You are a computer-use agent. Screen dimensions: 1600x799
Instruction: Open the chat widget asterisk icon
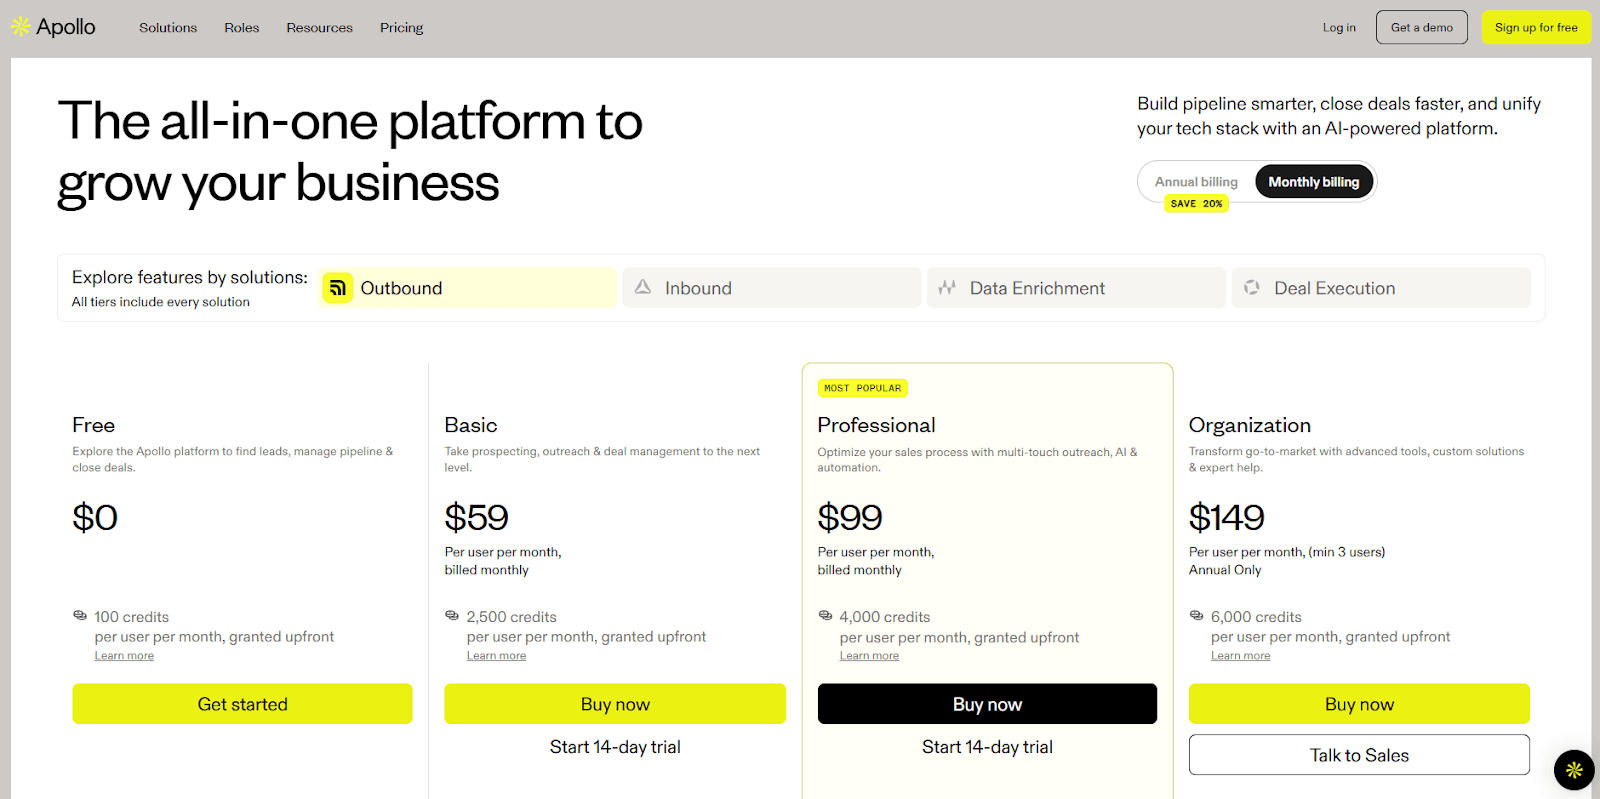1574,770
